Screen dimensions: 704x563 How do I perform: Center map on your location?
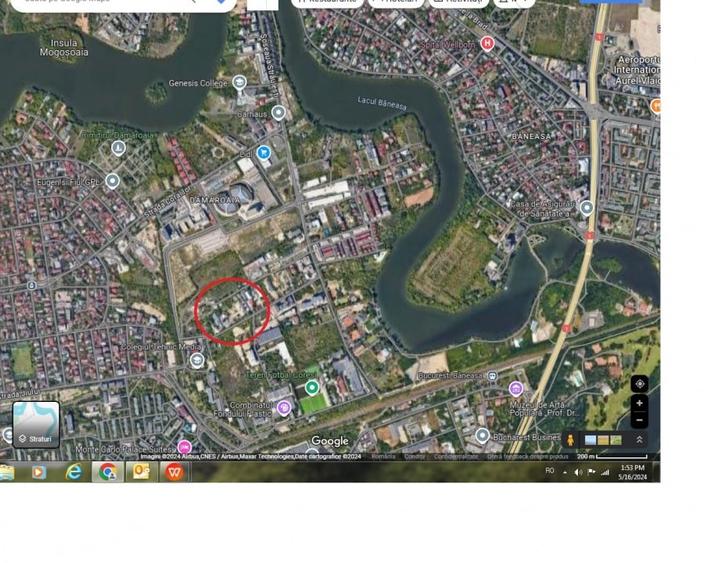(x=640, y=384)
